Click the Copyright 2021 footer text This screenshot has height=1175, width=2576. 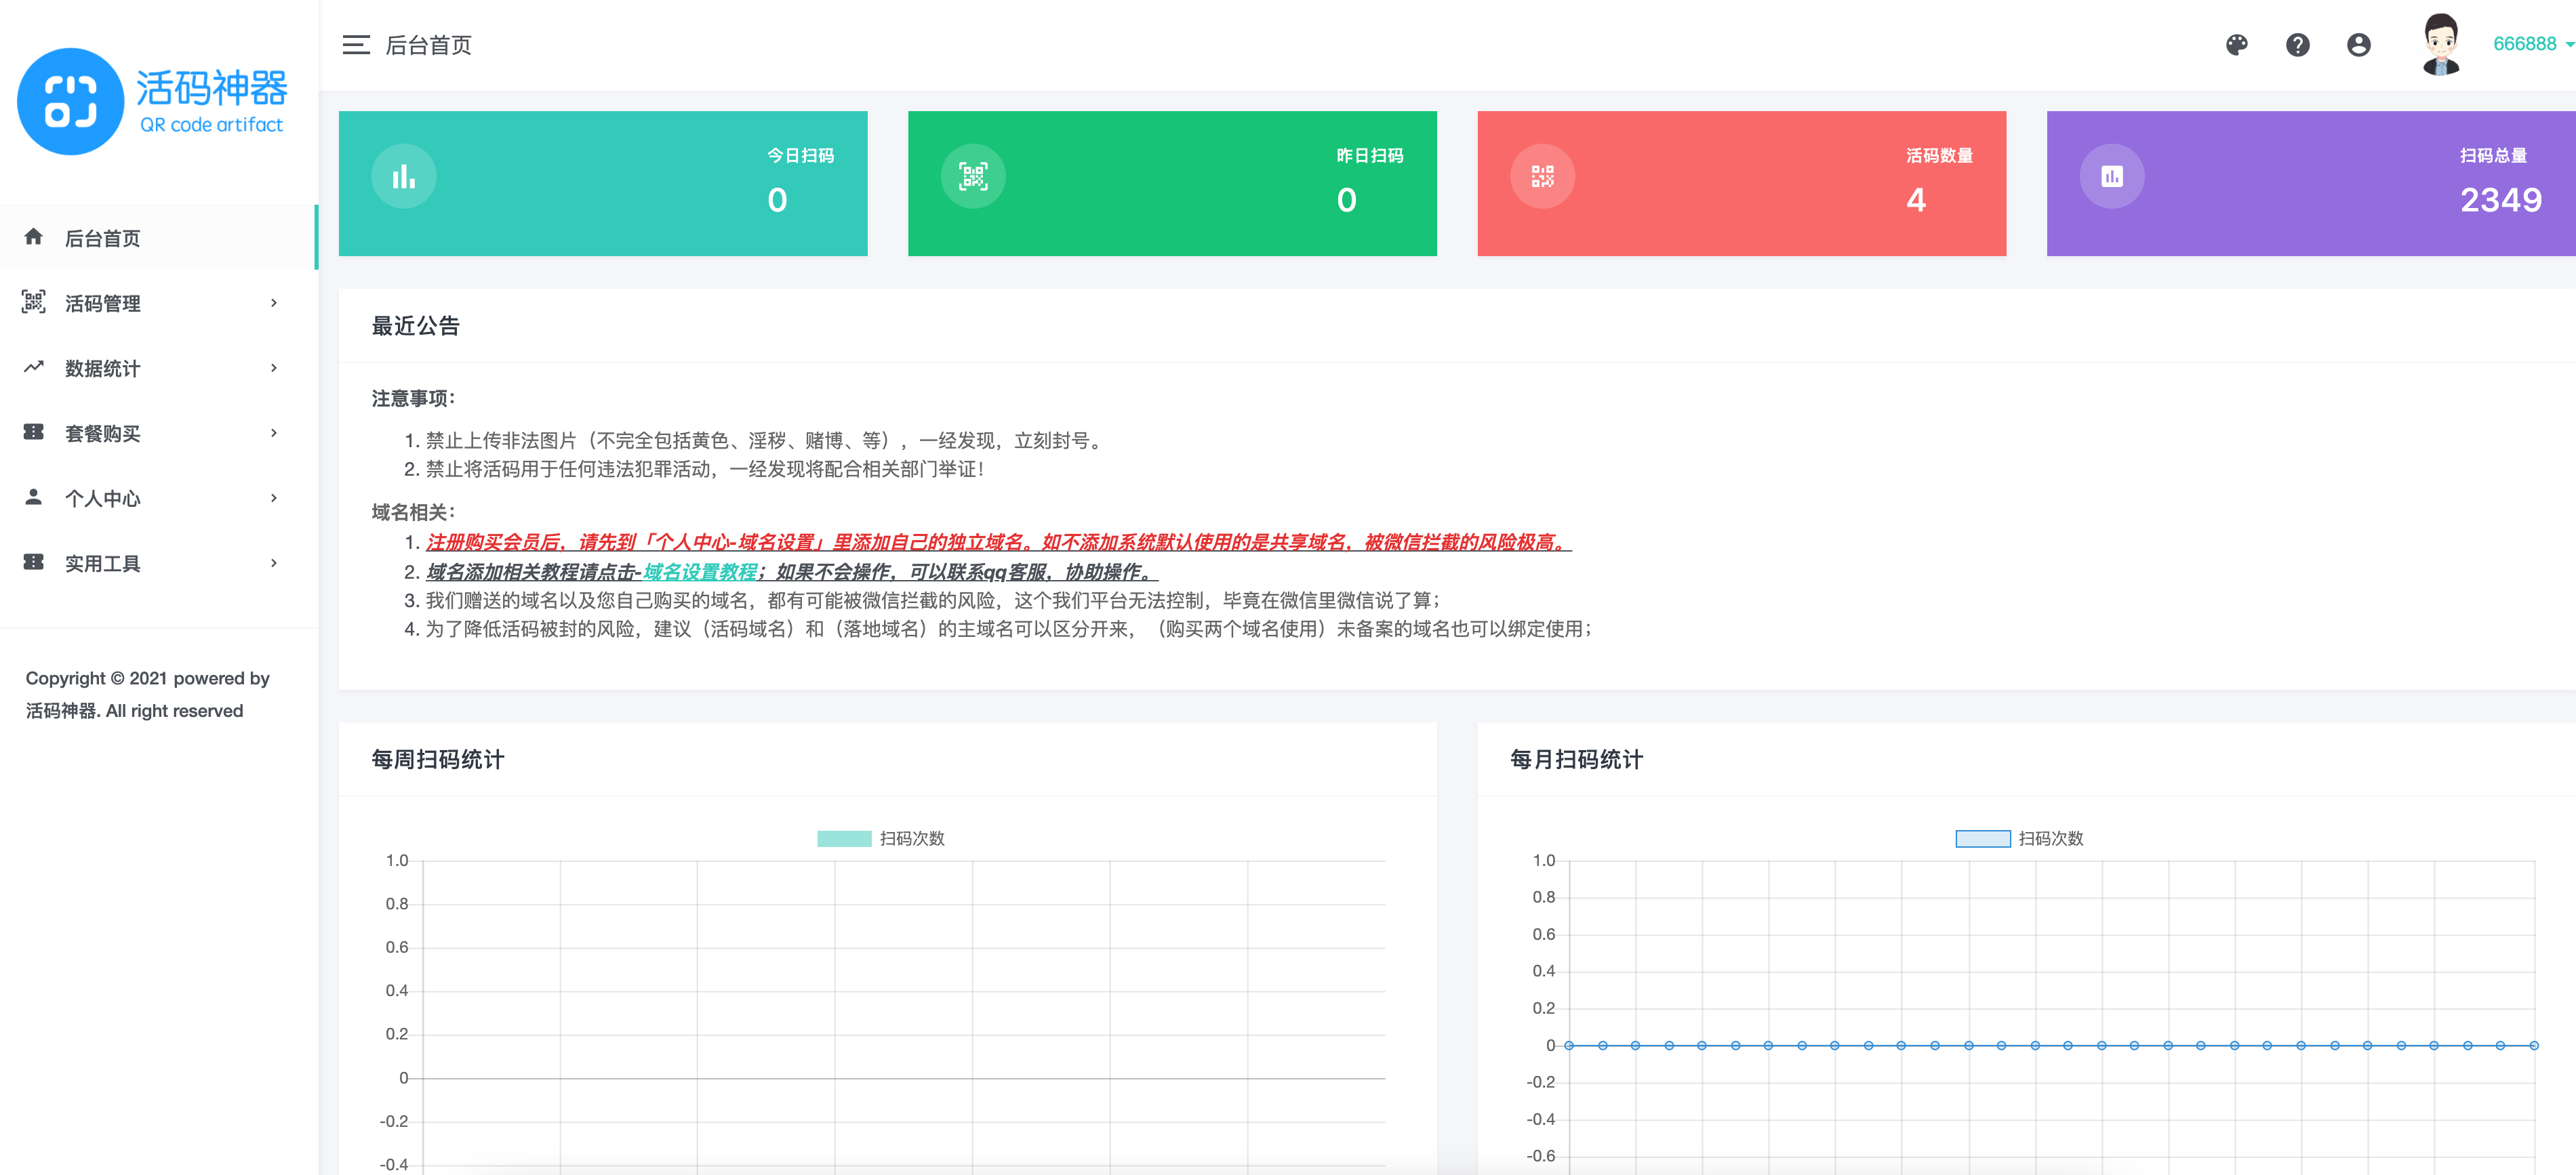148,694
